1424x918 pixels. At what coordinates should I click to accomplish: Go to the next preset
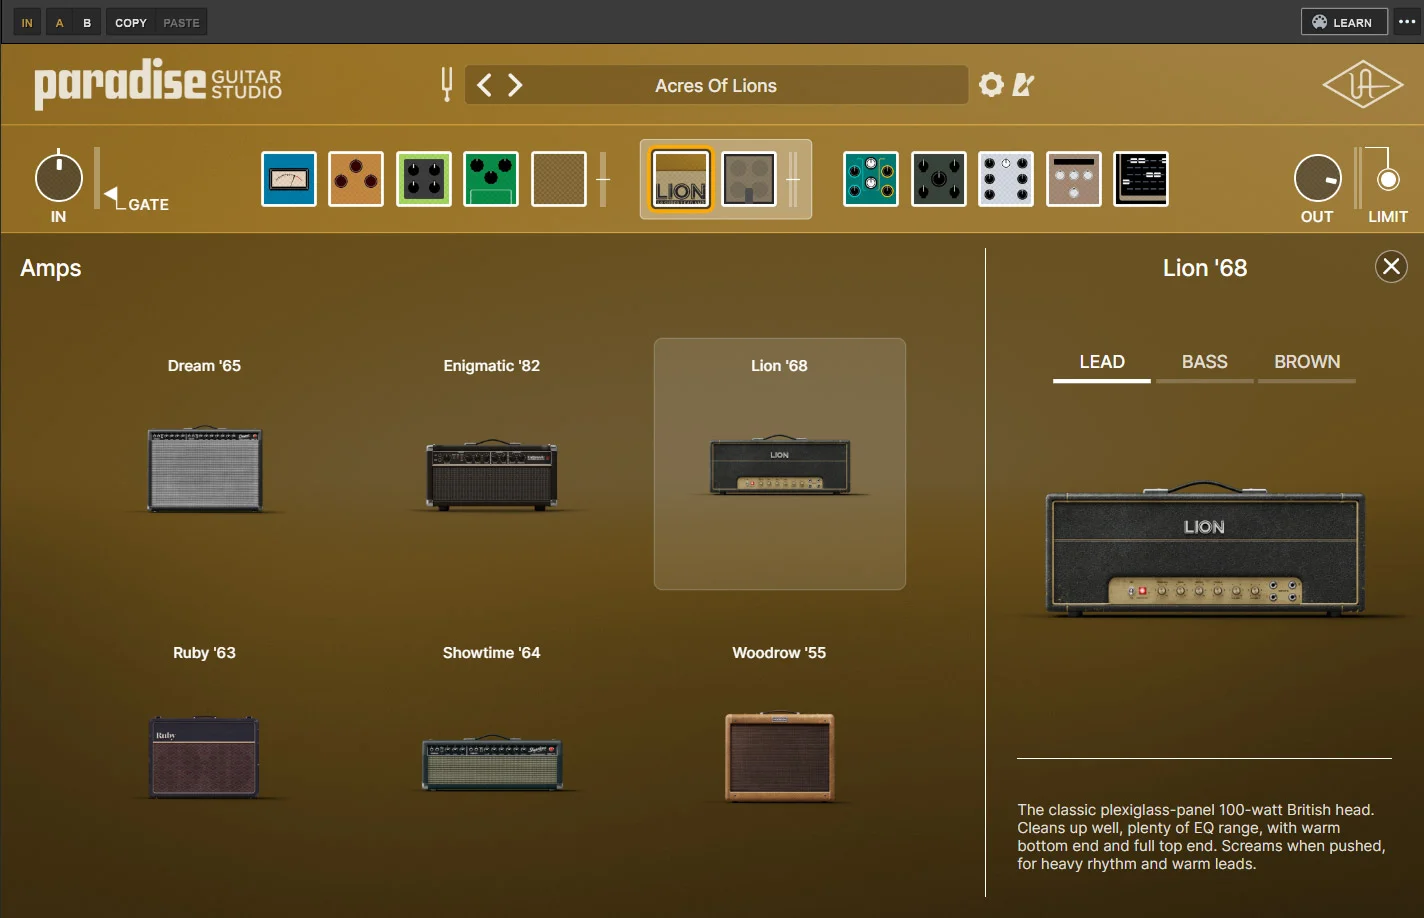tap(515, 85)
